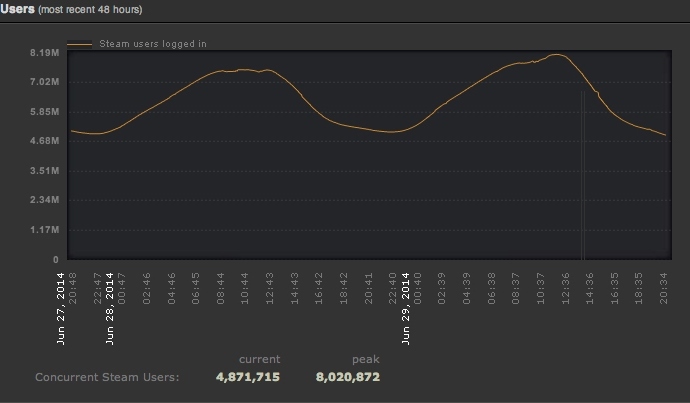The image size is (690, 403).
Task: Select the "(most recent 48 hours)" subtitle
Action: 90,9
